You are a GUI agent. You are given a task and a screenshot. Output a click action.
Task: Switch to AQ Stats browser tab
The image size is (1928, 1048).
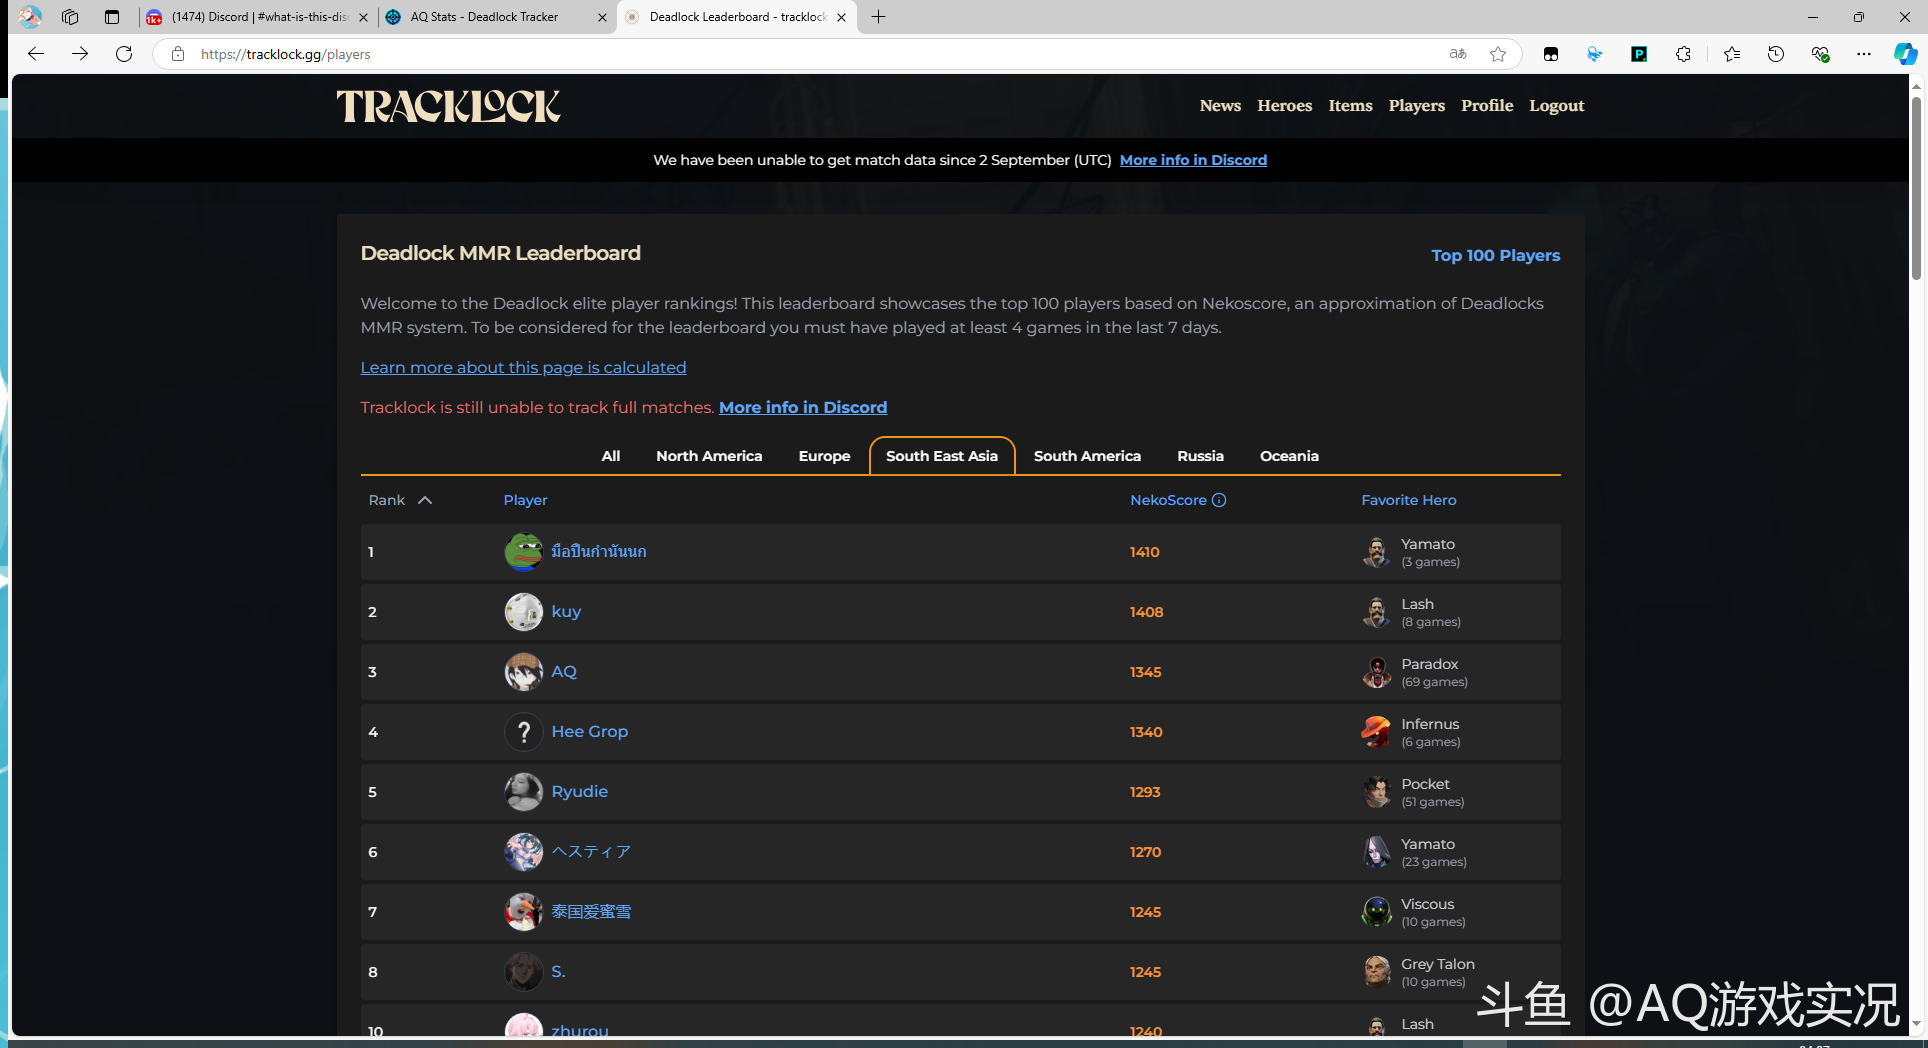[x=485, y=17]
